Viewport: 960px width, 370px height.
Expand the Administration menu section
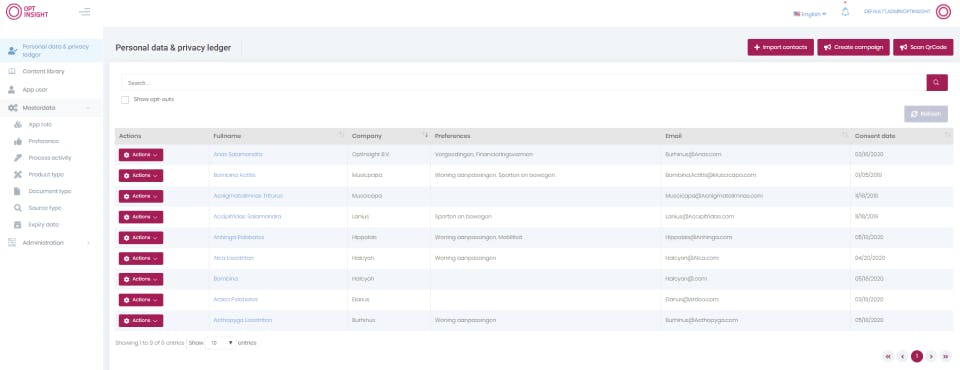point(49,243)
